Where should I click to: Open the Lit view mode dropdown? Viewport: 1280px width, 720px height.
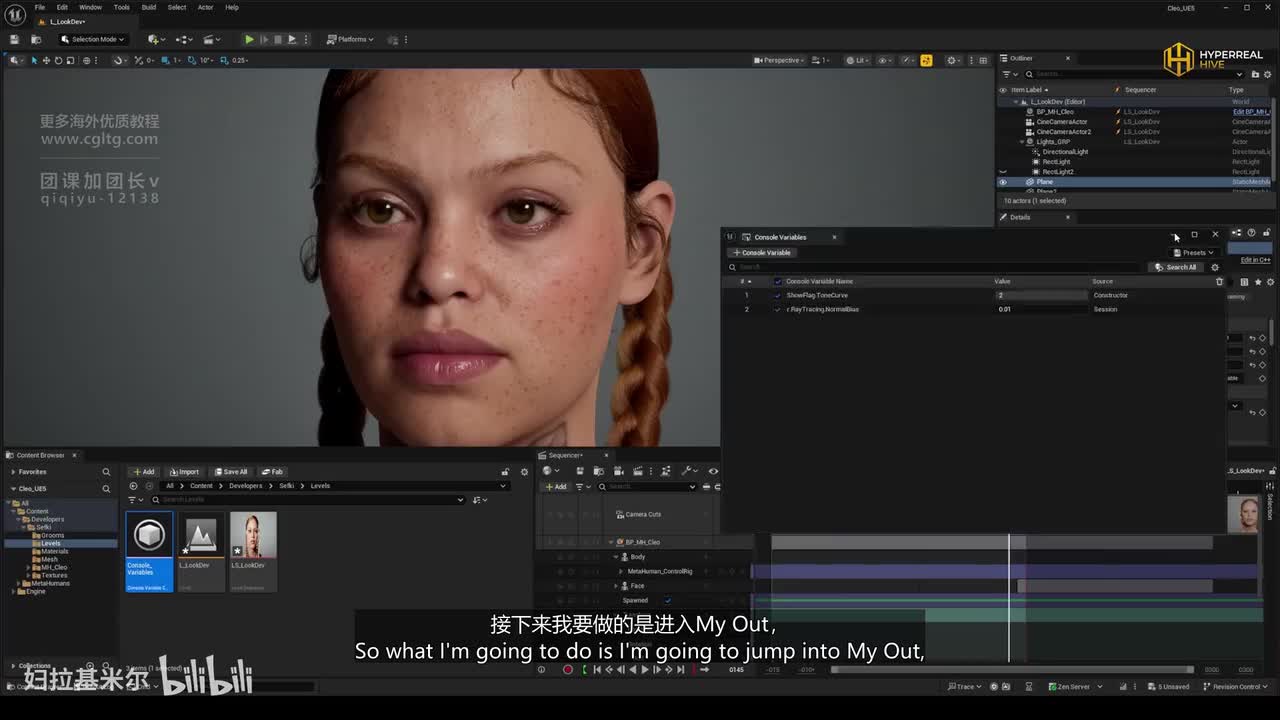pyautogui.click(x=858, y=60)
